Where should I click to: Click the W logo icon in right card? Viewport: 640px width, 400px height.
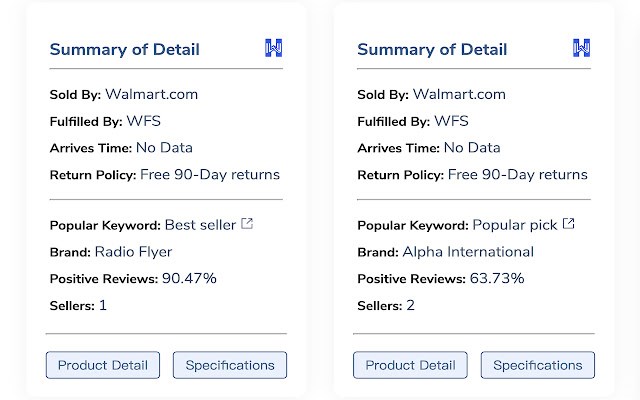click(582, 48)
